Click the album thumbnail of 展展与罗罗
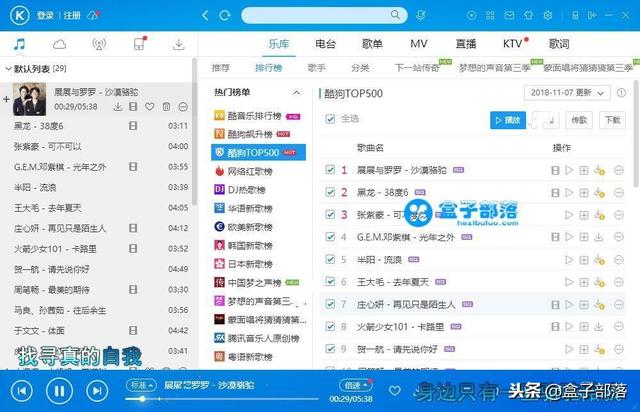 (29, 99)
